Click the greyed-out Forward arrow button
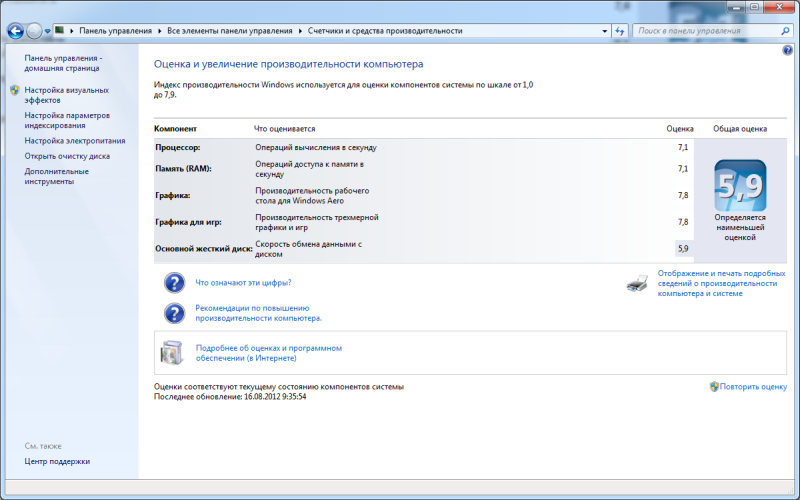The image size is (800, 500). pyautogui.click(x=34, y=31)
